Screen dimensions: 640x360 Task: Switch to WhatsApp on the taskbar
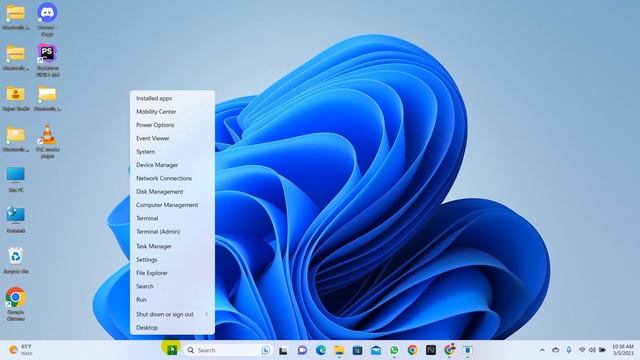tap(394, 350)
